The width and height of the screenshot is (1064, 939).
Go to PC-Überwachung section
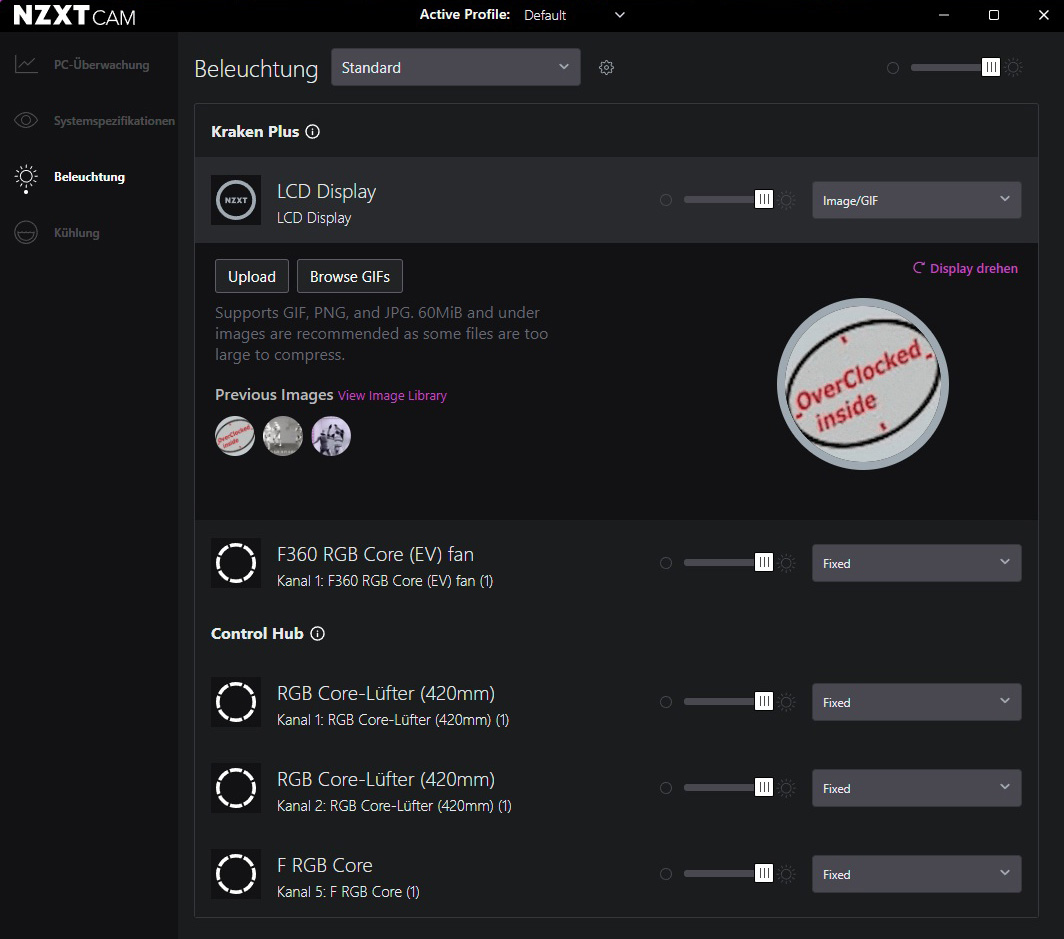(102, 65)
